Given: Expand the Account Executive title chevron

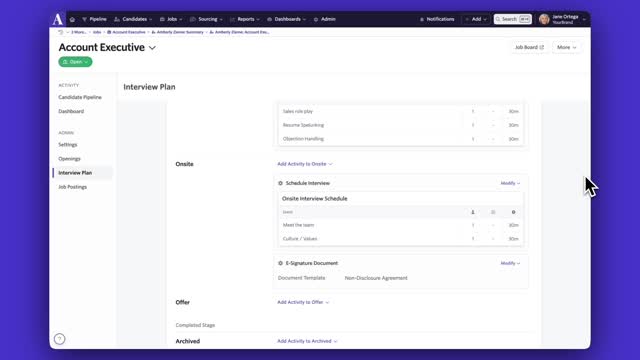Looking at the screenshot, I should [x=152, y=48].
